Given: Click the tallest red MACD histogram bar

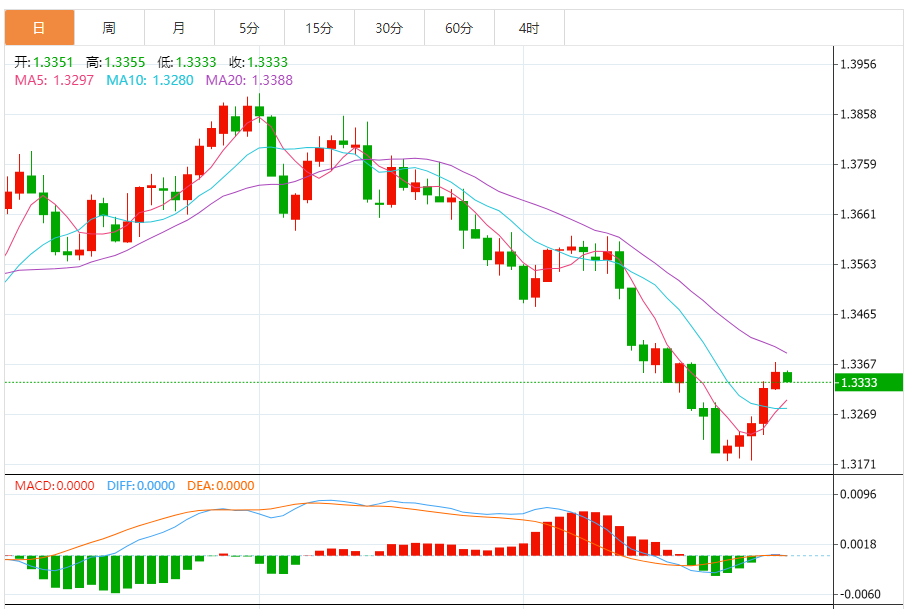Looking at the screenshot, I should tap(583, 533).
